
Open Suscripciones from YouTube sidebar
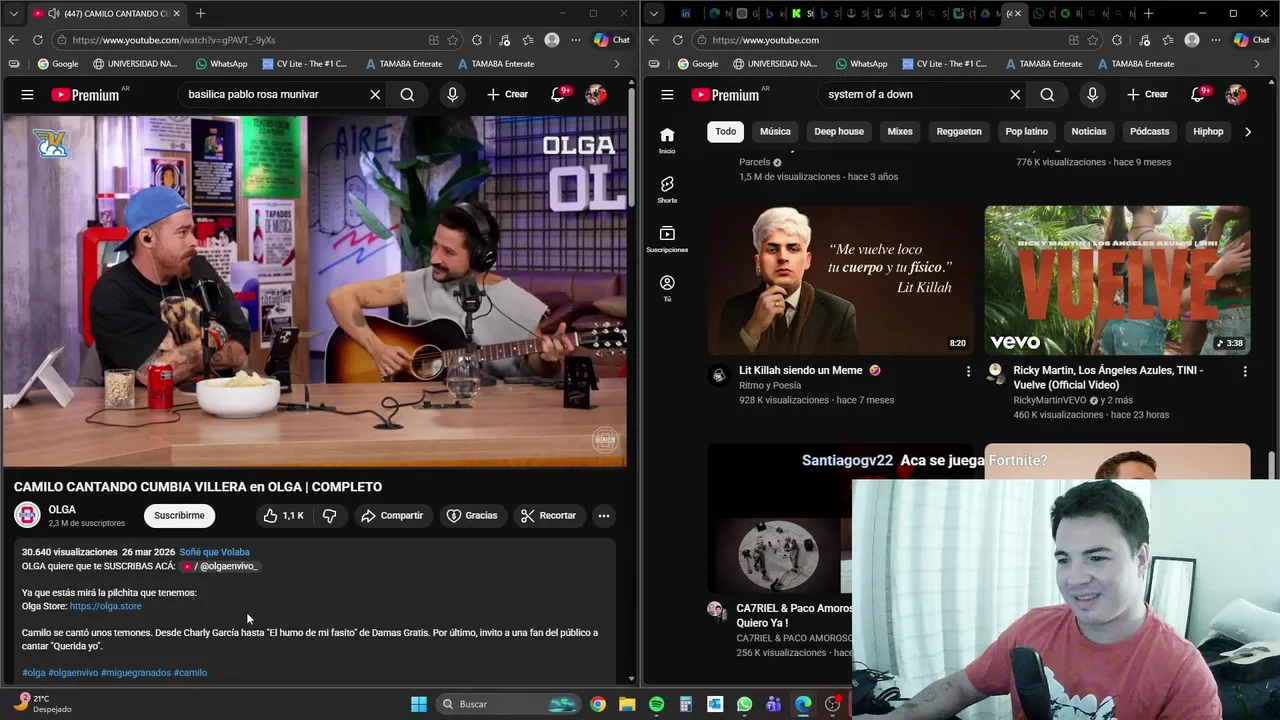[667, 238]
